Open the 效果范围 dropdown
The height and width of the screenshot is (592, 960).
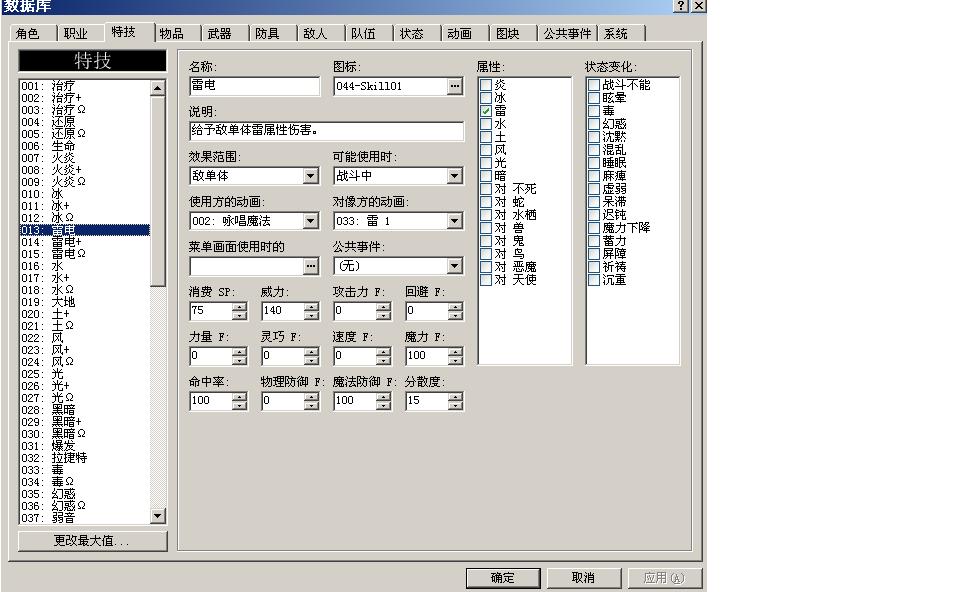click(x=311, y=176)
